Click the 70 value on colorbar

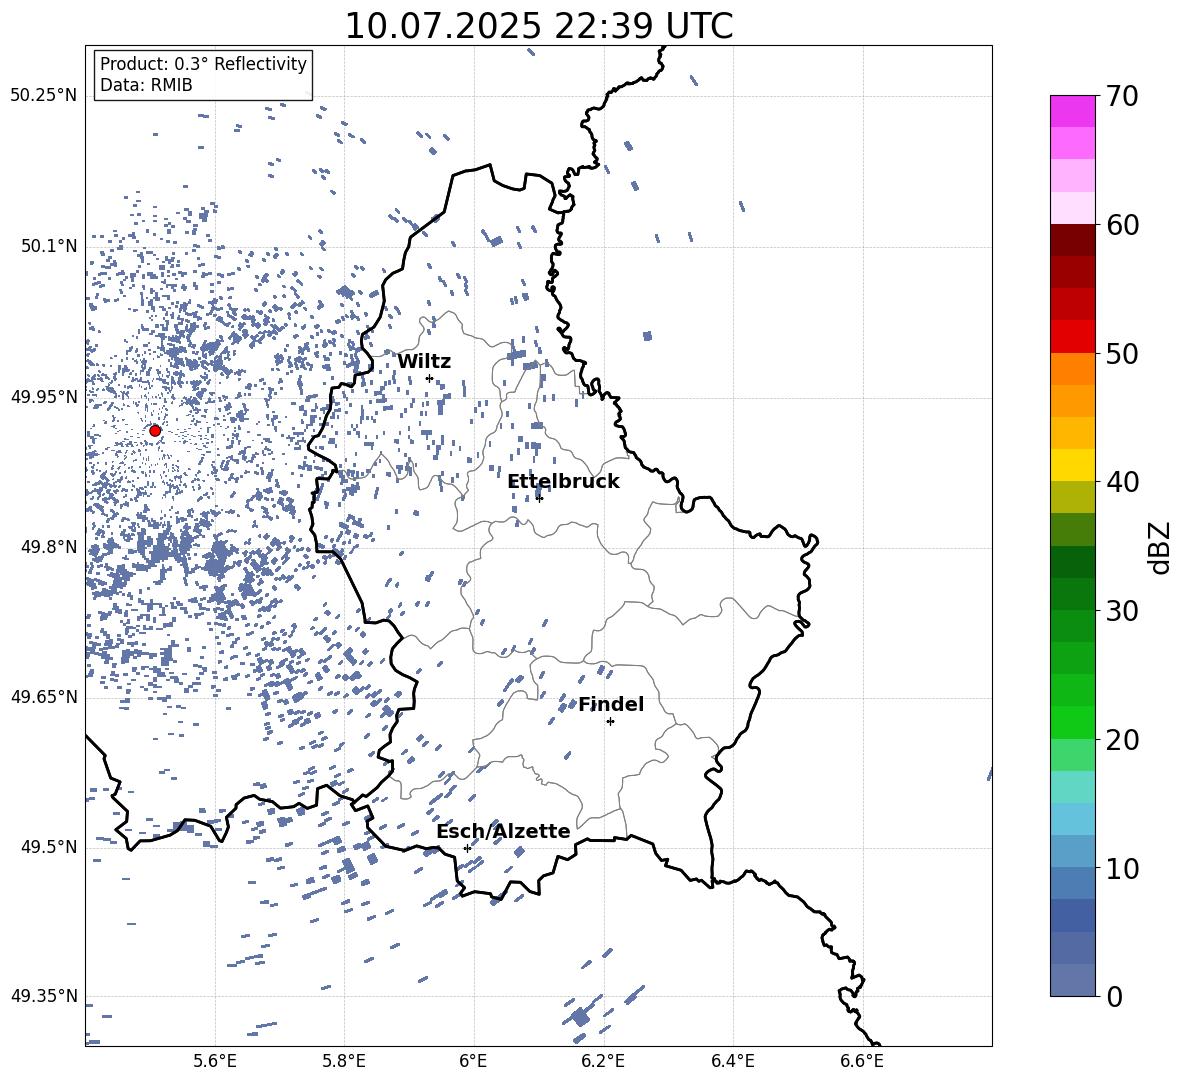[1122, 96]
